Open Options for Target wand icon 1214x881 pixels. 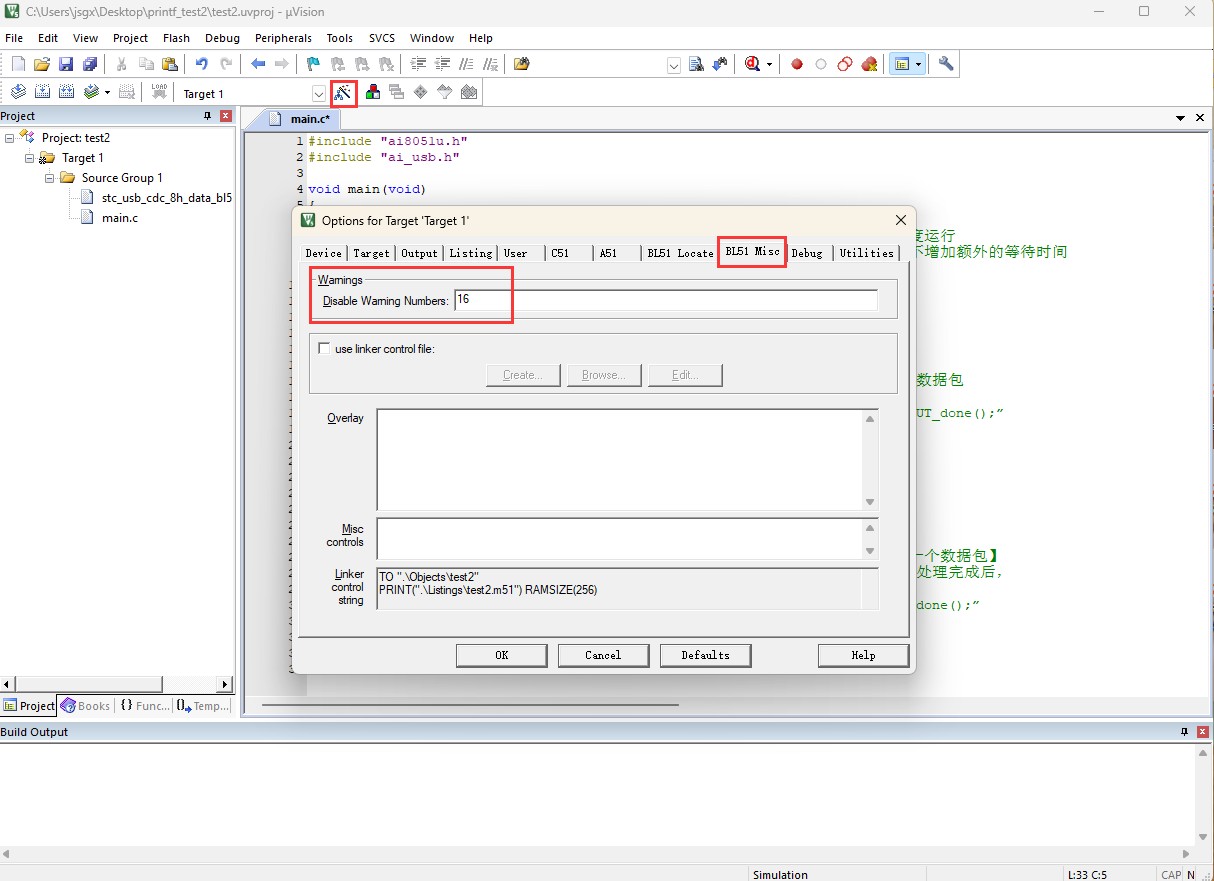click(344, 93)
